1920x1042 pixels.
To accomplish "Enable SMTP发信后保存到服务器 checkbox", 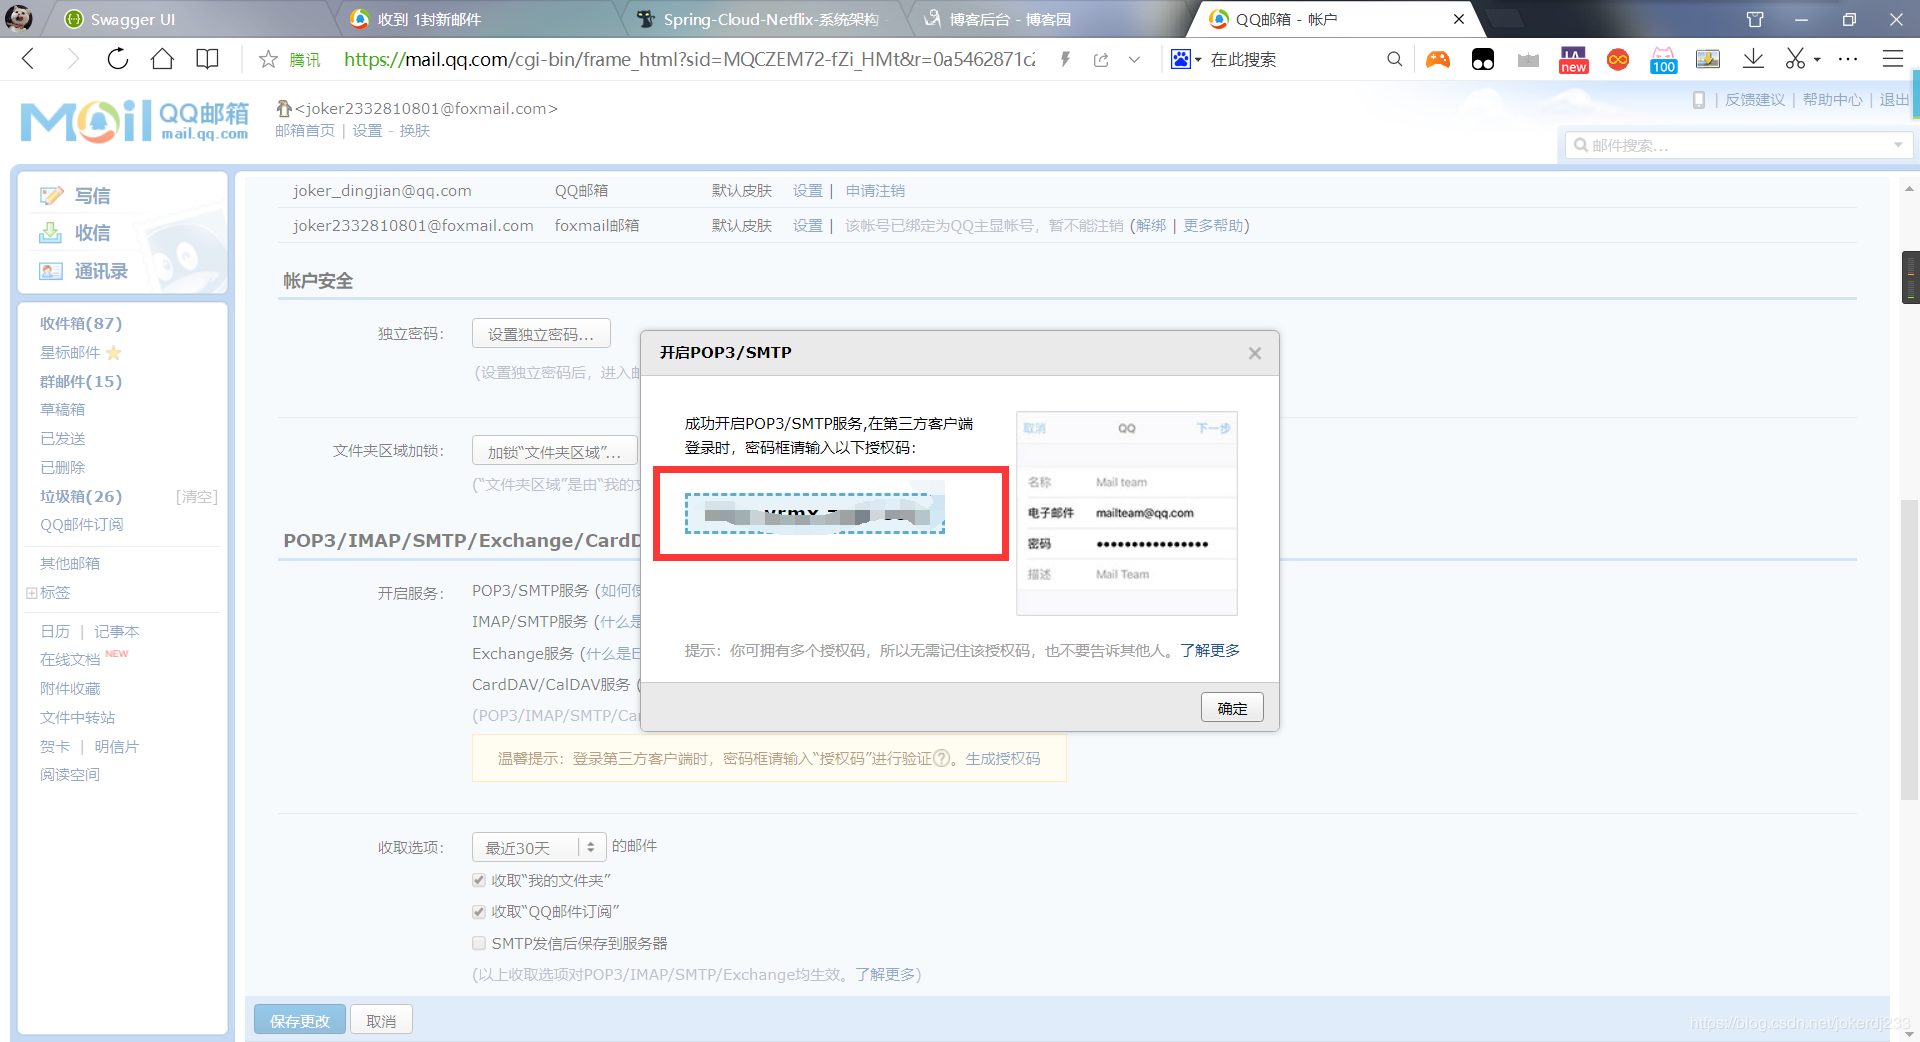I will pos(479,943).
